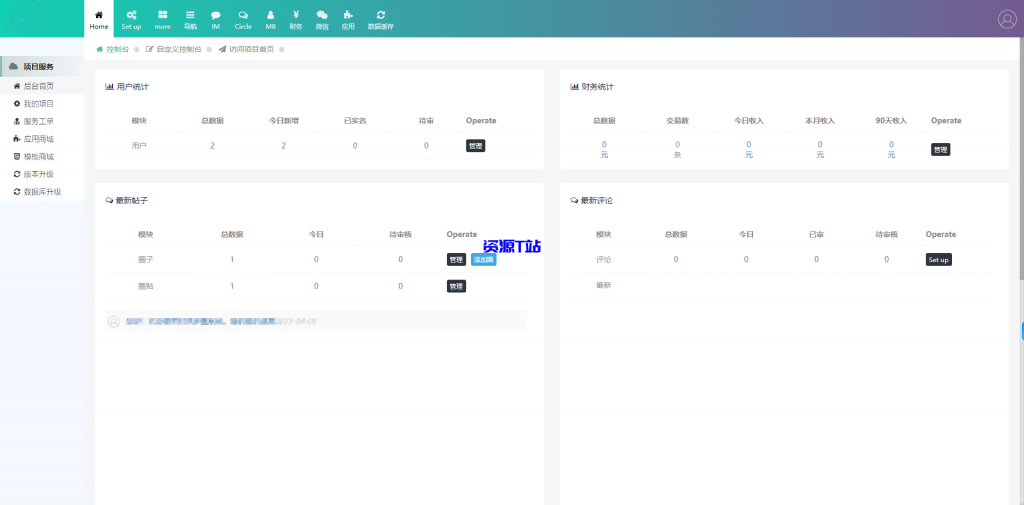Click 管理 button in 财务统计 panel
The image size is (1024, 505).
[940, 150]
